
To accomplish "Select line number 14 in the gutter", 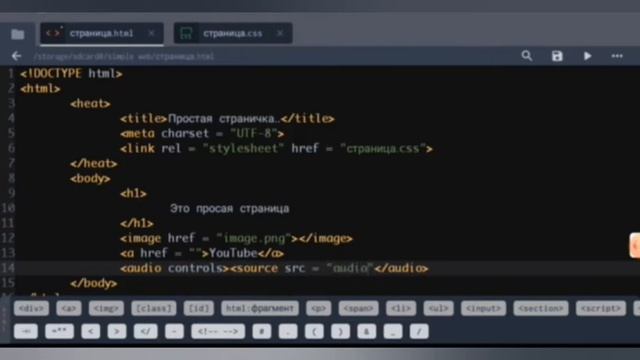I will pos(8,268).
